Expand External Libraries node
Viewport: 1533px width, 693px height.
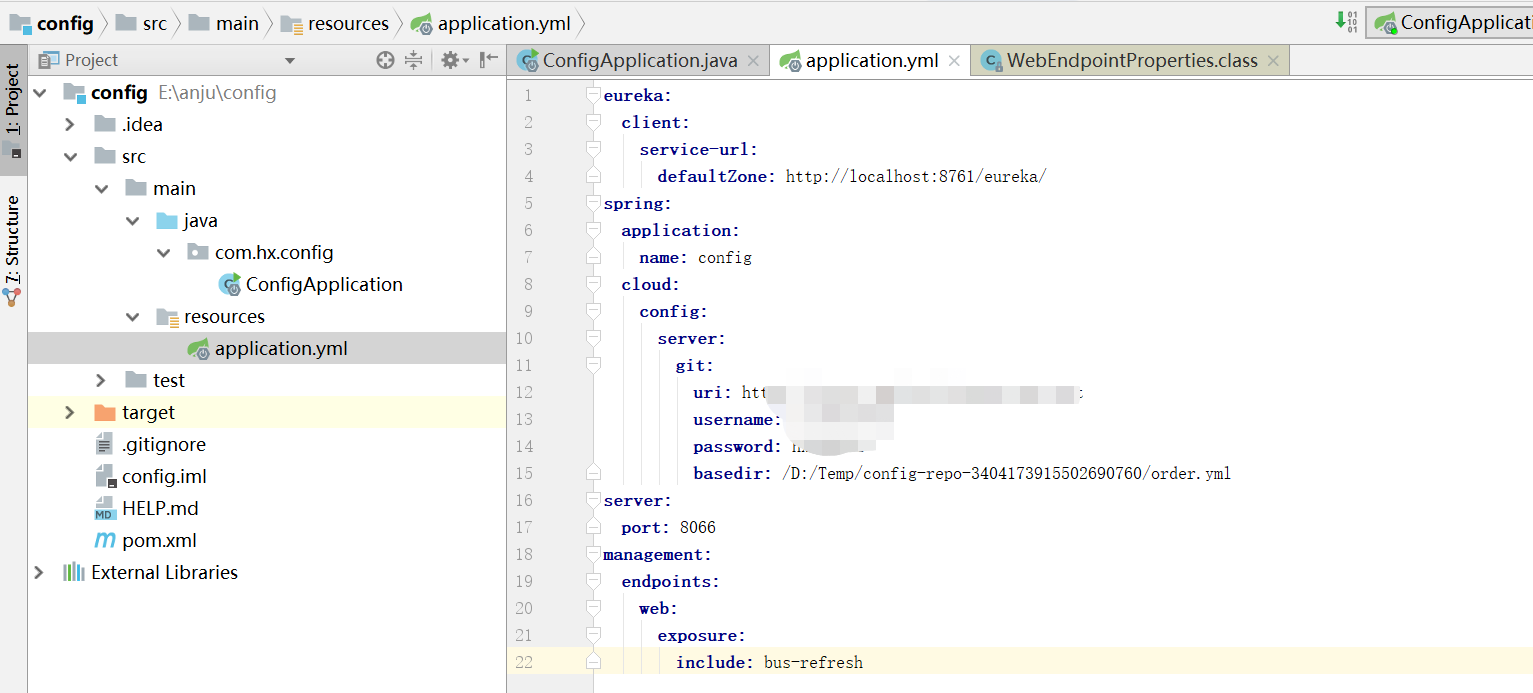tap(39, 573)
